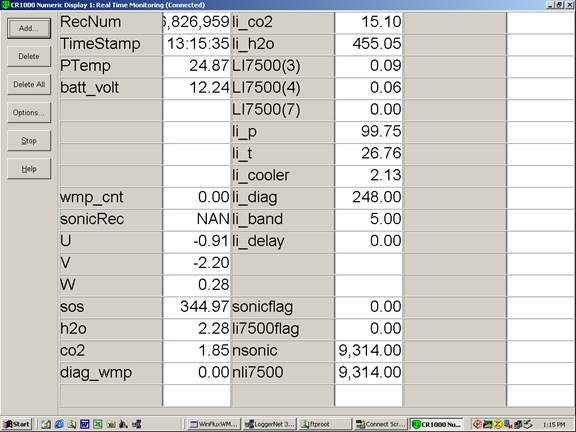Select the CR1000 Numeric taskbar button
The image size is (576, 432).
436,424
